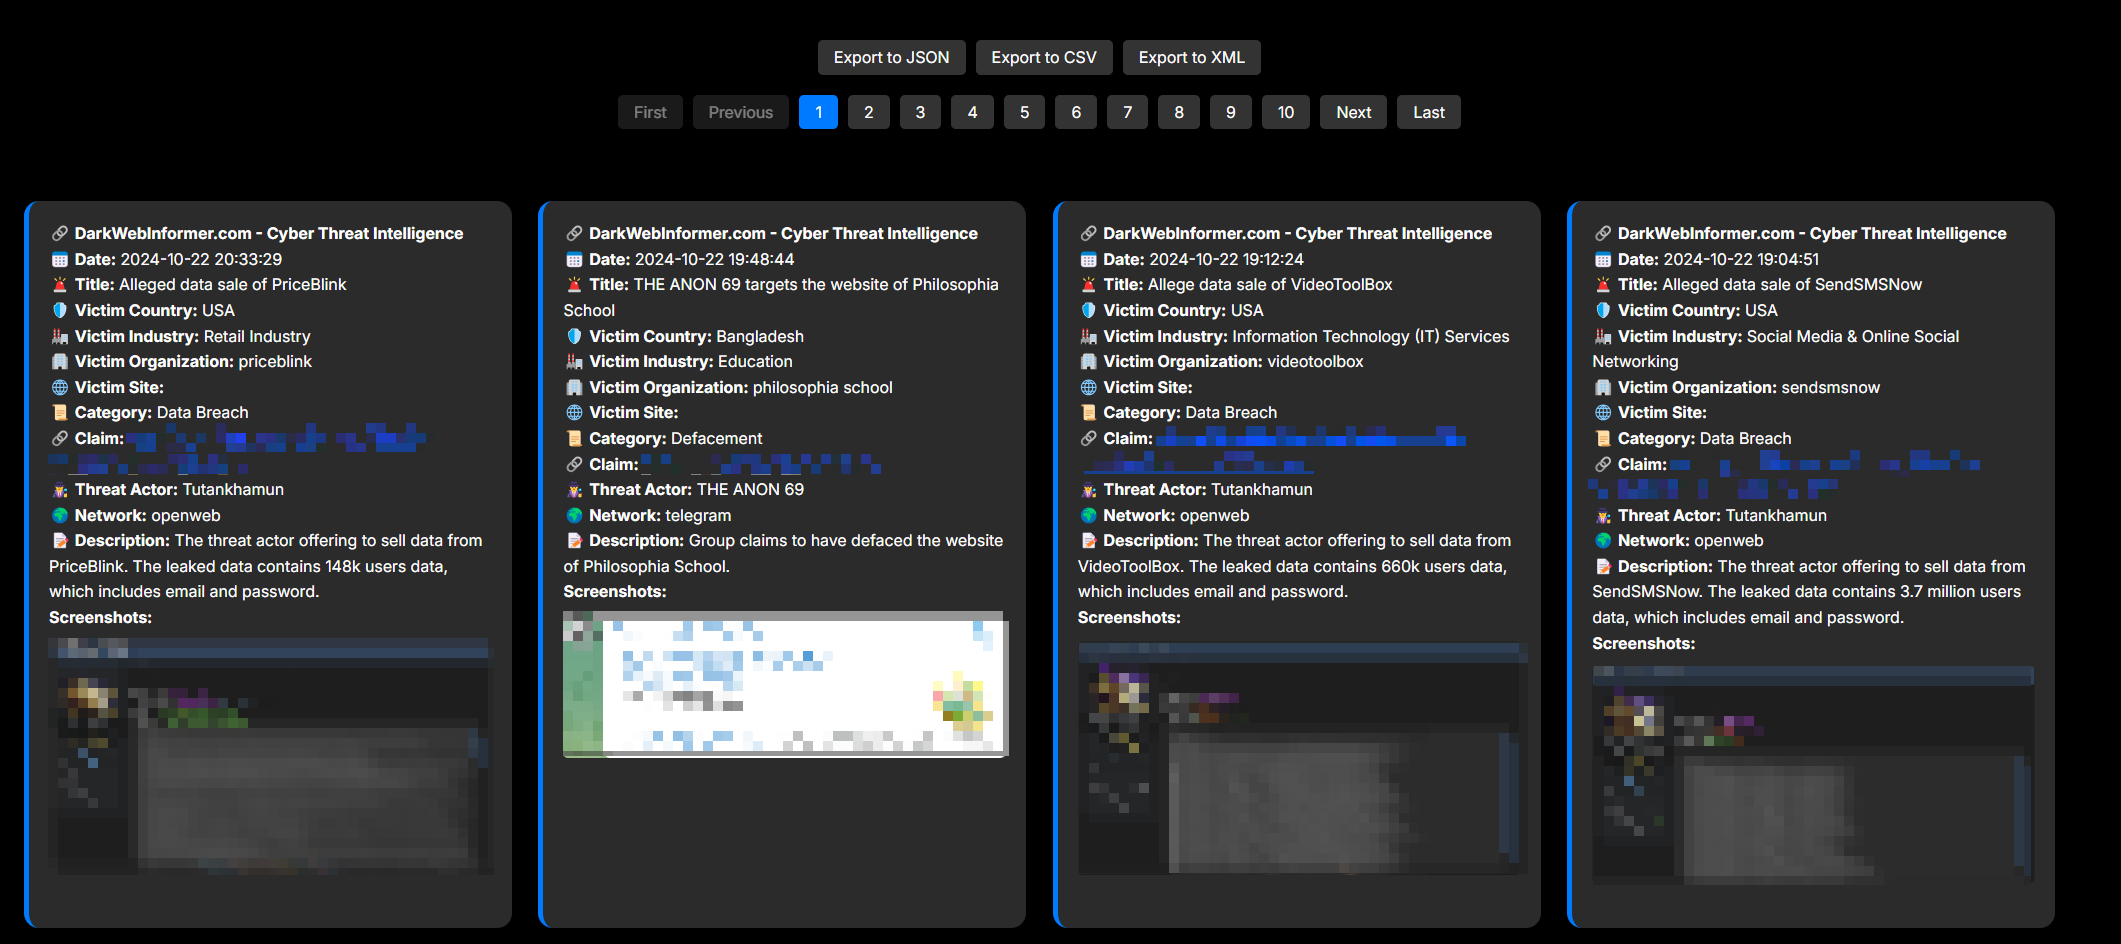This screenshot has width=2121, height=944.
Task: Click the calendar icon on the SendSMSNow card
Action: (1603, 260)
